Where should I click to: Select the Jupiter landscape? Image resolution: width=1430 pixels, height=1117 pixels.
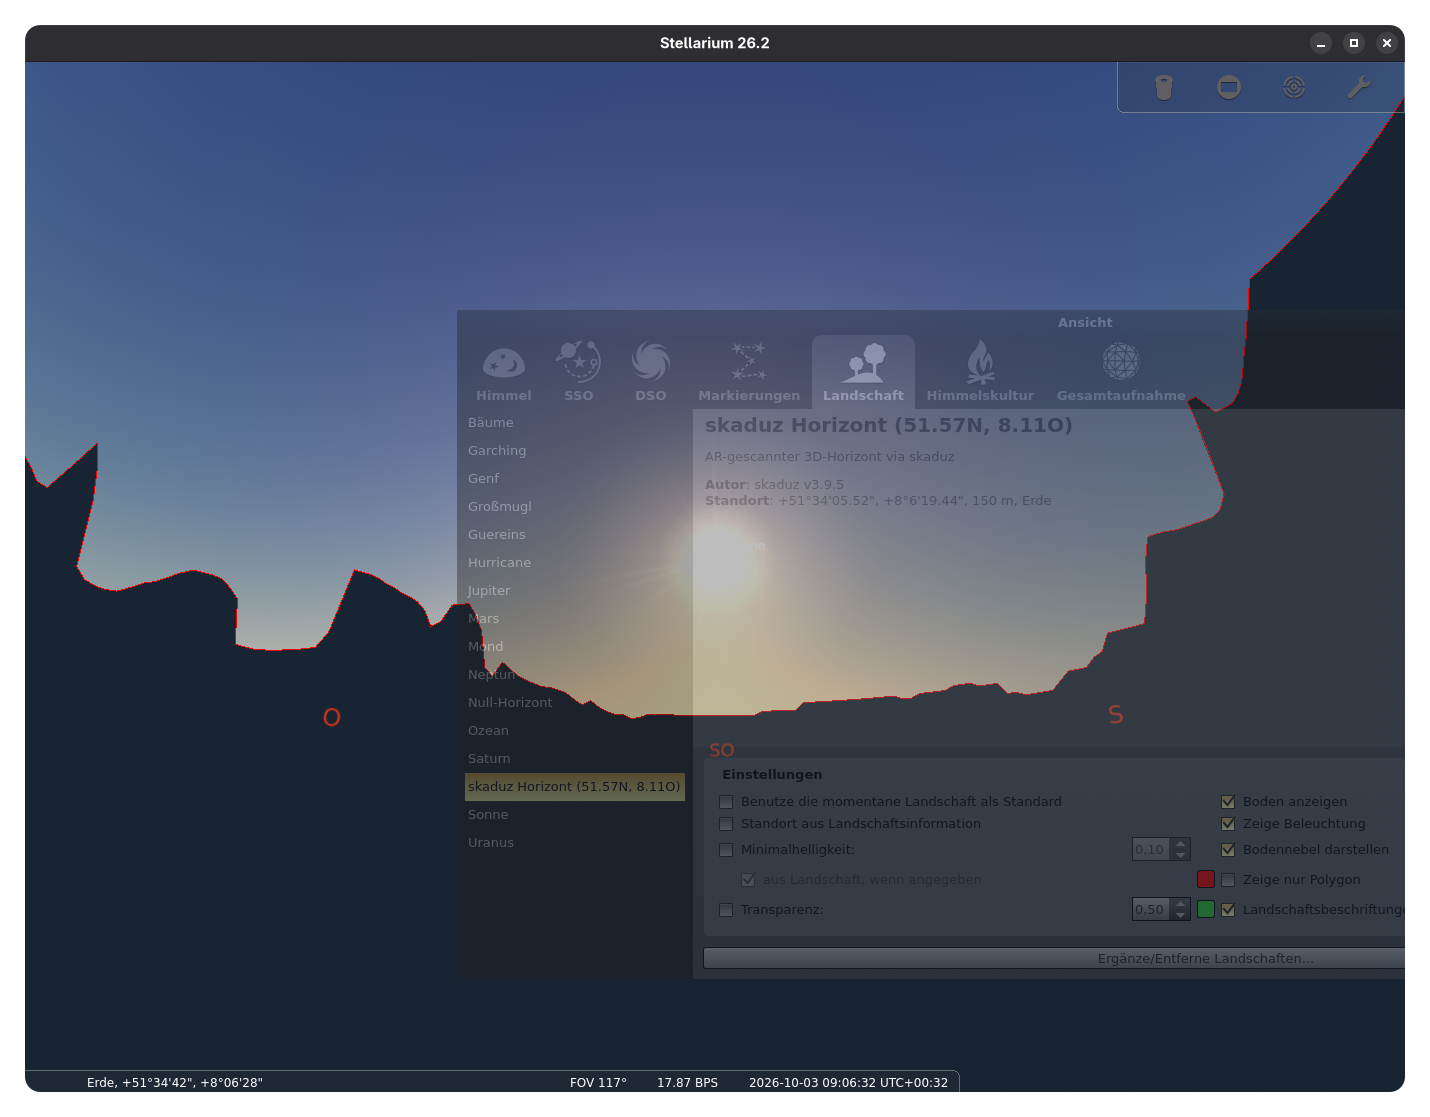pos(575,591)
